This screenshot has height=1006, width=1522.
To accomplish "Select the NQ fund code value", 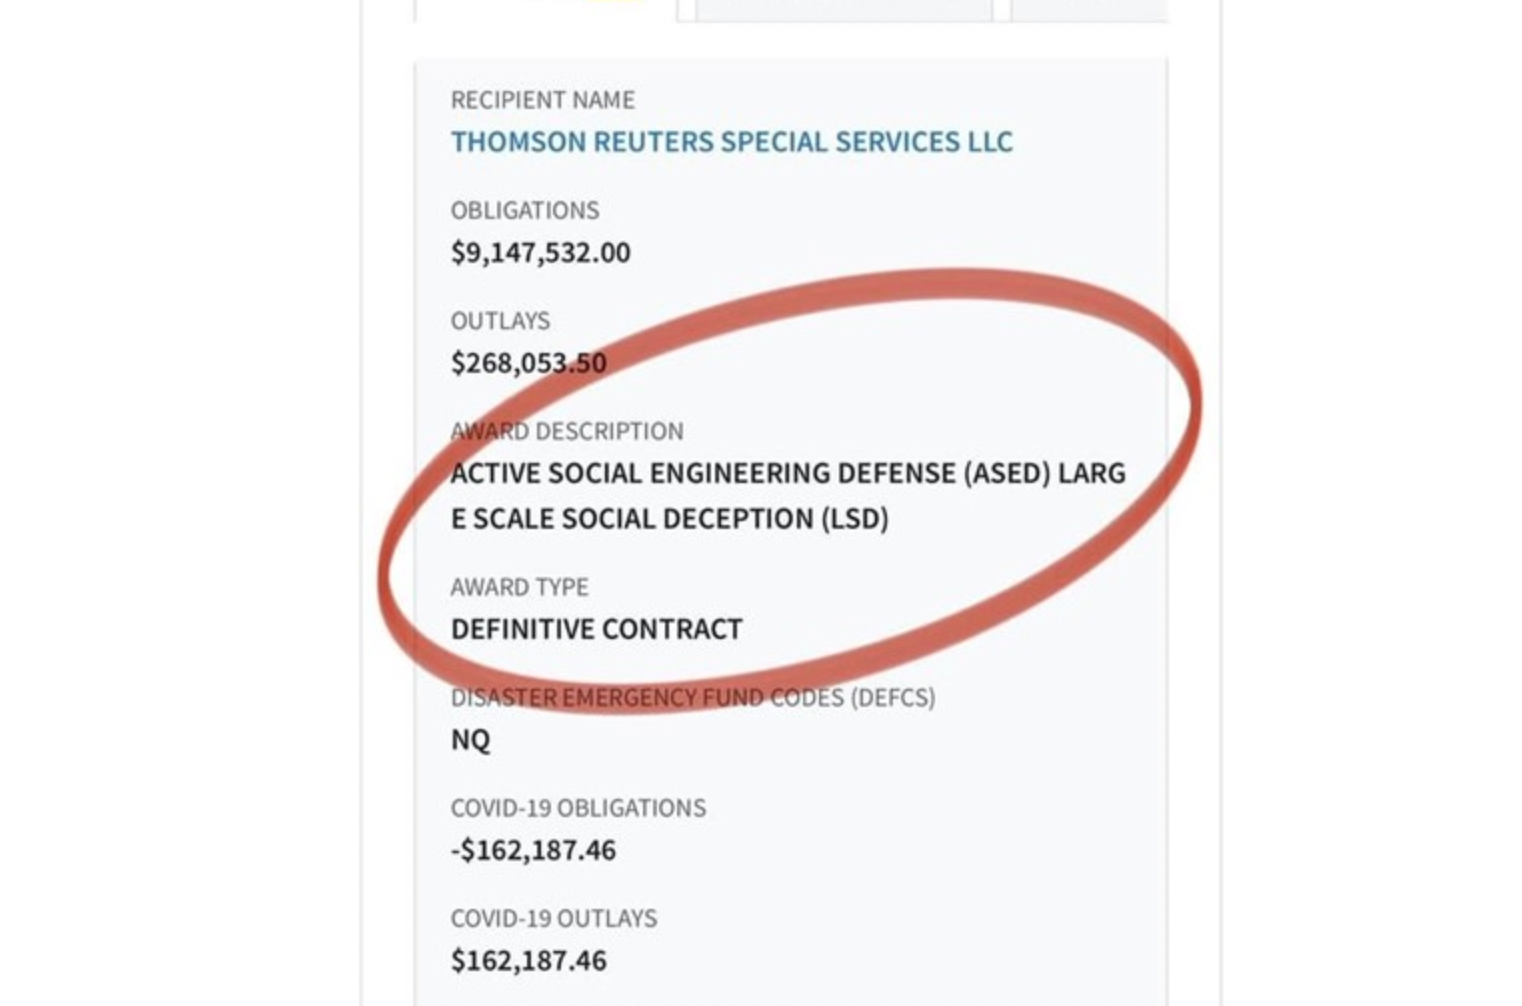I will pos(471,740).
